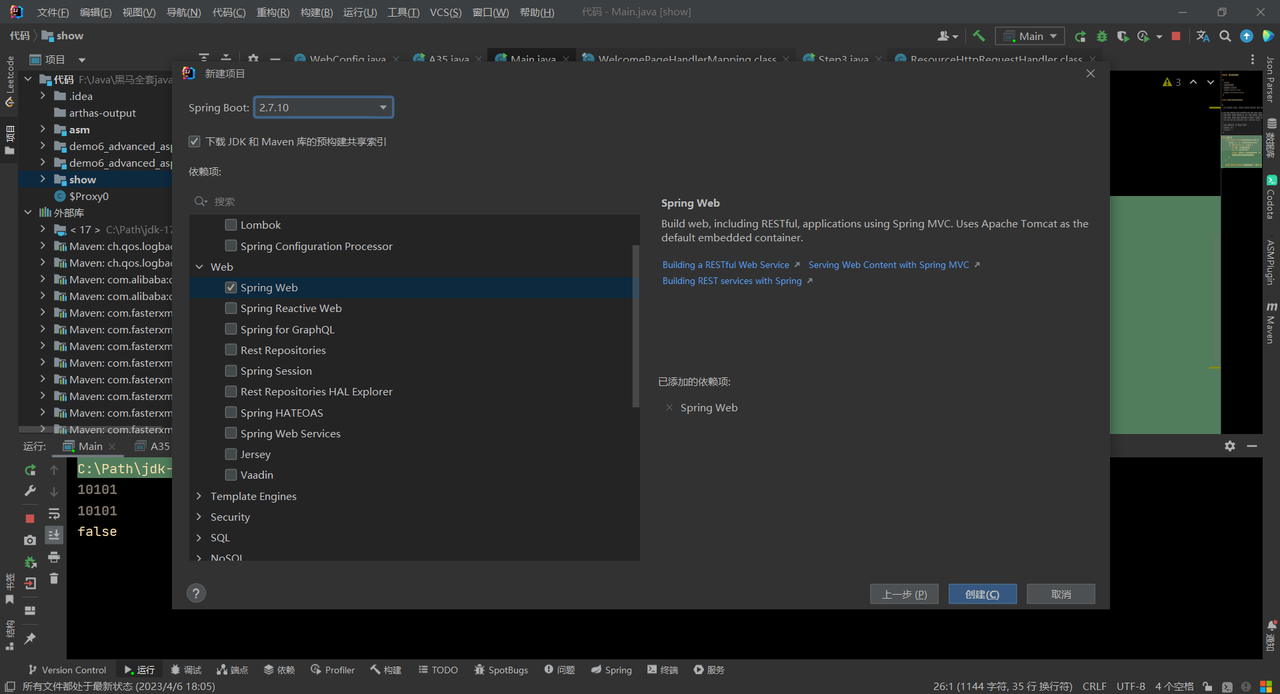
Task: Click the printer icon in the Run panel
Action: pyautogui.click(x=54, y=557)
